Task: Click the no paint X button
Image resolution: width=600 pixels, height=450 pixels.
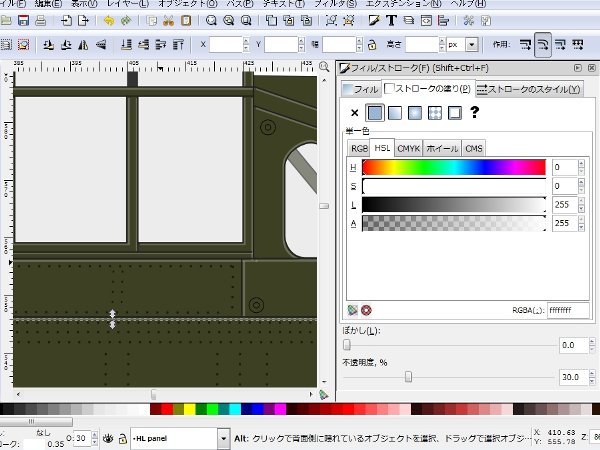Action: [354, 113]
